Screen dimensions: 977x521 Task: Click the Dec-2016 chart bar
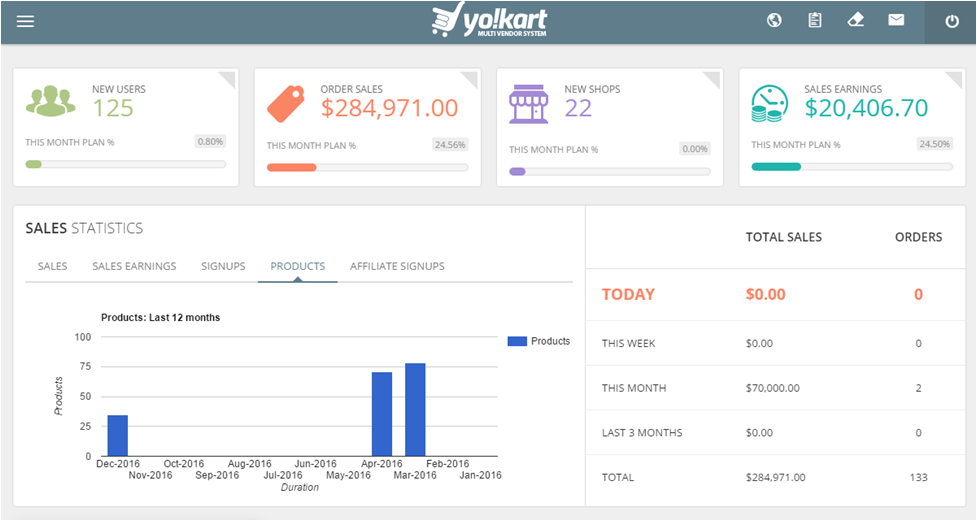[118, 436]
